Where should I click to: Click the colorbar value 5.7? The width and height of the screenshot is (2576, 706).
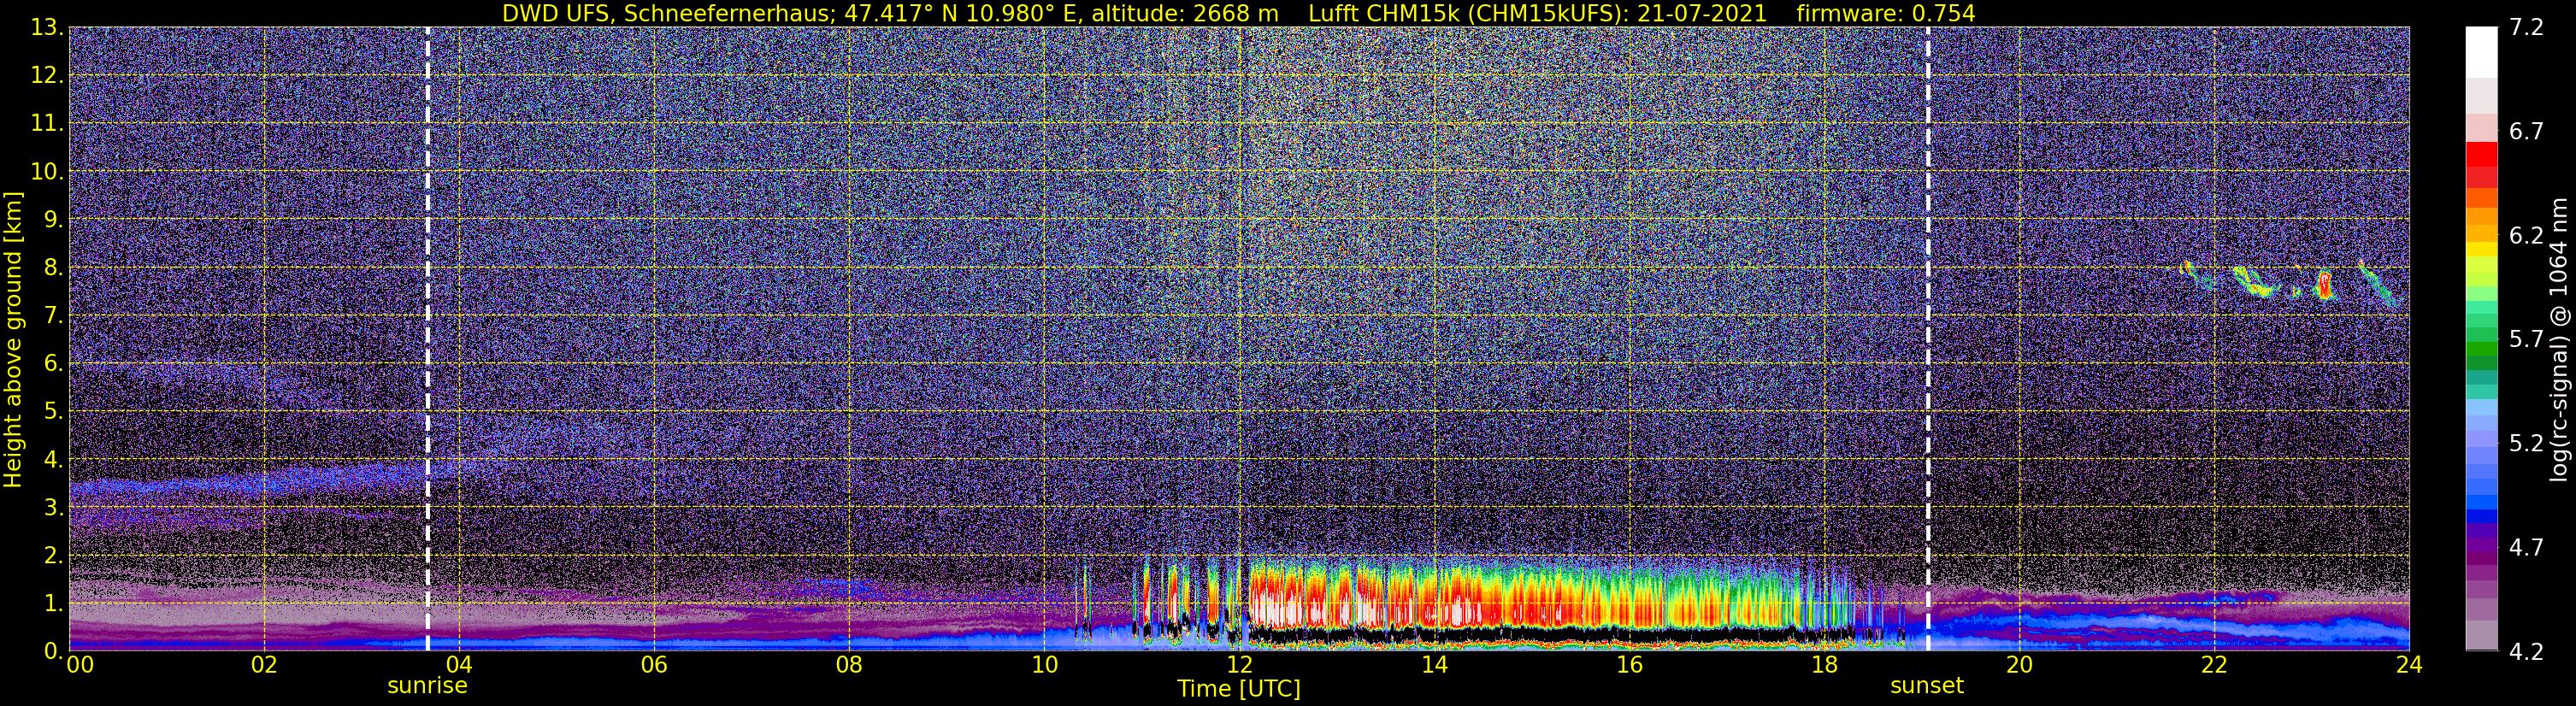pos(2526,339)
